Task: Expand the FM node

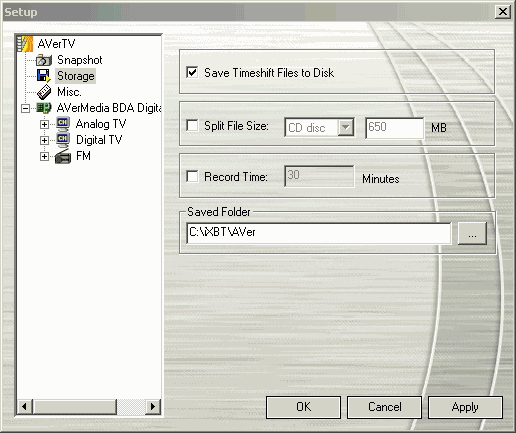Action: click(x=44, y=156)
